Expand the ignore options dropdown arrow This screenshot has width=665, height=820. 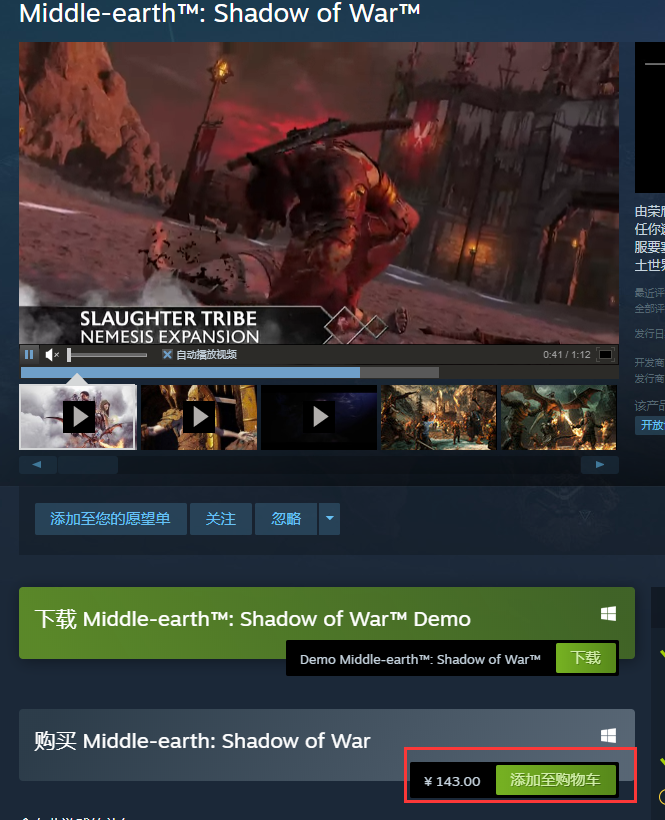click(329, 519)
